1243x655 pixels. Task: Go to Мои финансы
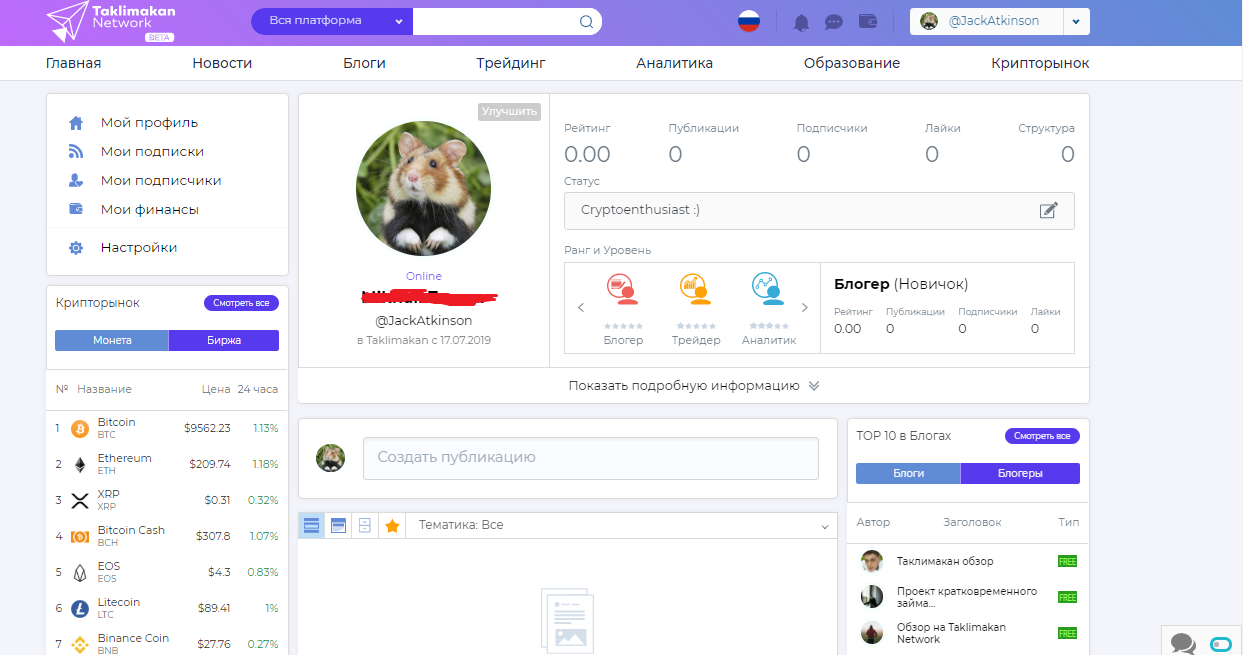149,210
